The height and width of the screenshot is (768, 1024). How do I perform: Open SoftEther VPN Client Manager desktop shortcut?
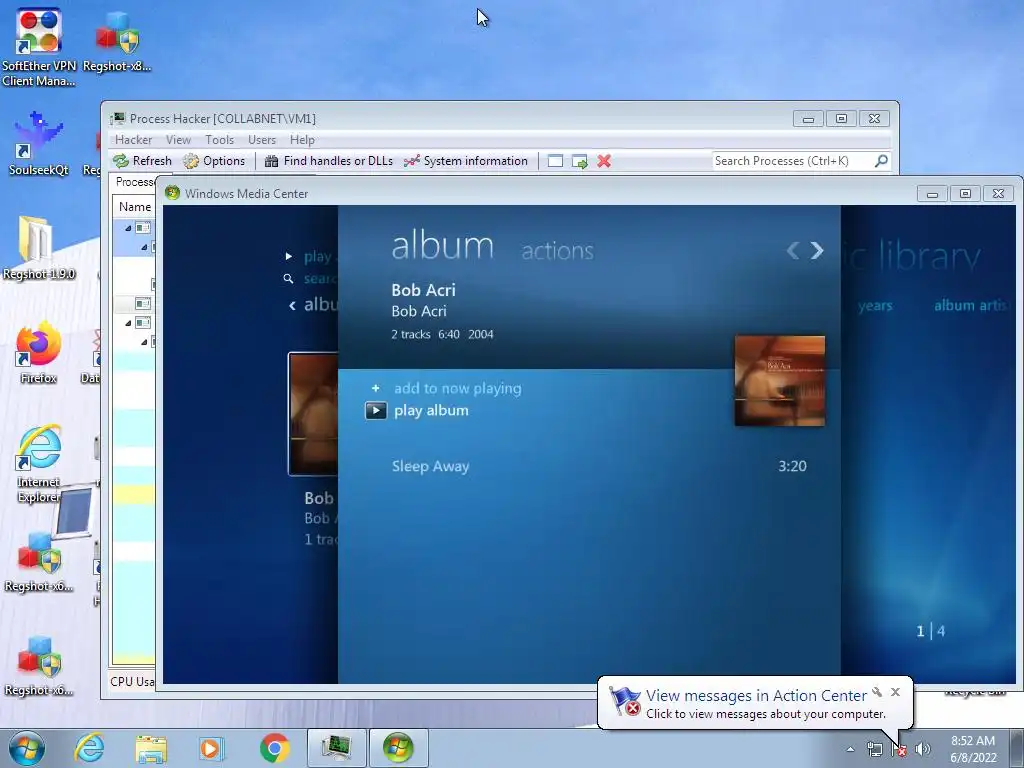pos(39,46)
